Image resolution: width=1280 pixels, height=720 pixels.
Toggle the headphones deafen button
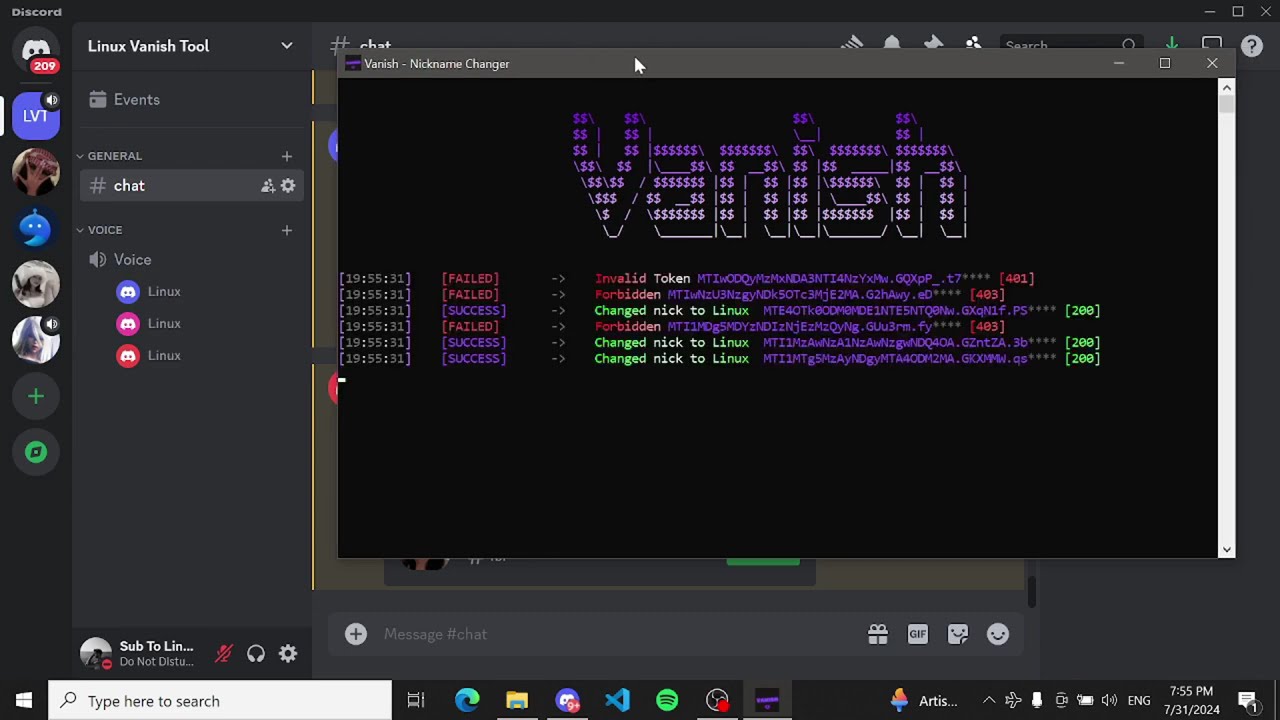[256, 654]
